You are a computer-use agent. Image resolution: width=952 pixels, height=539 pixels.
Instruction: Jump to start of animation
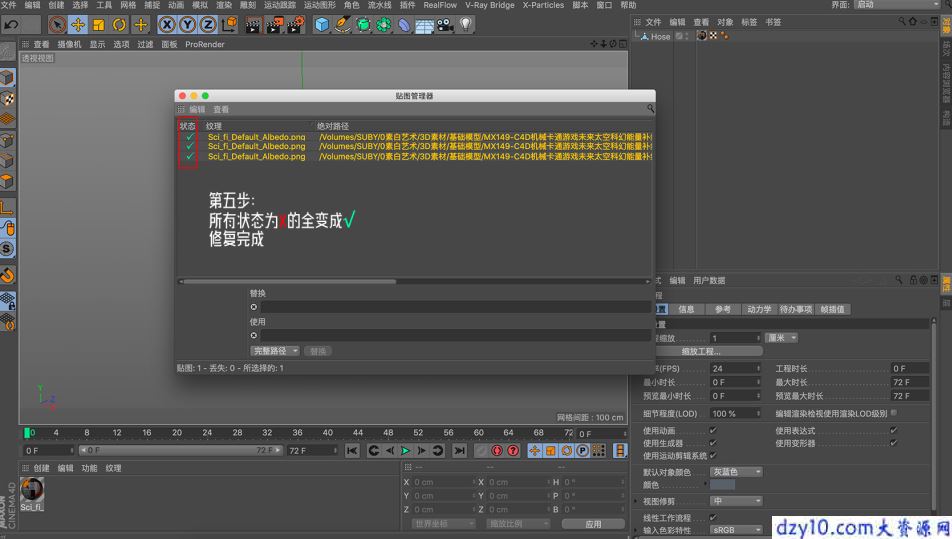[x=352, y=450]
